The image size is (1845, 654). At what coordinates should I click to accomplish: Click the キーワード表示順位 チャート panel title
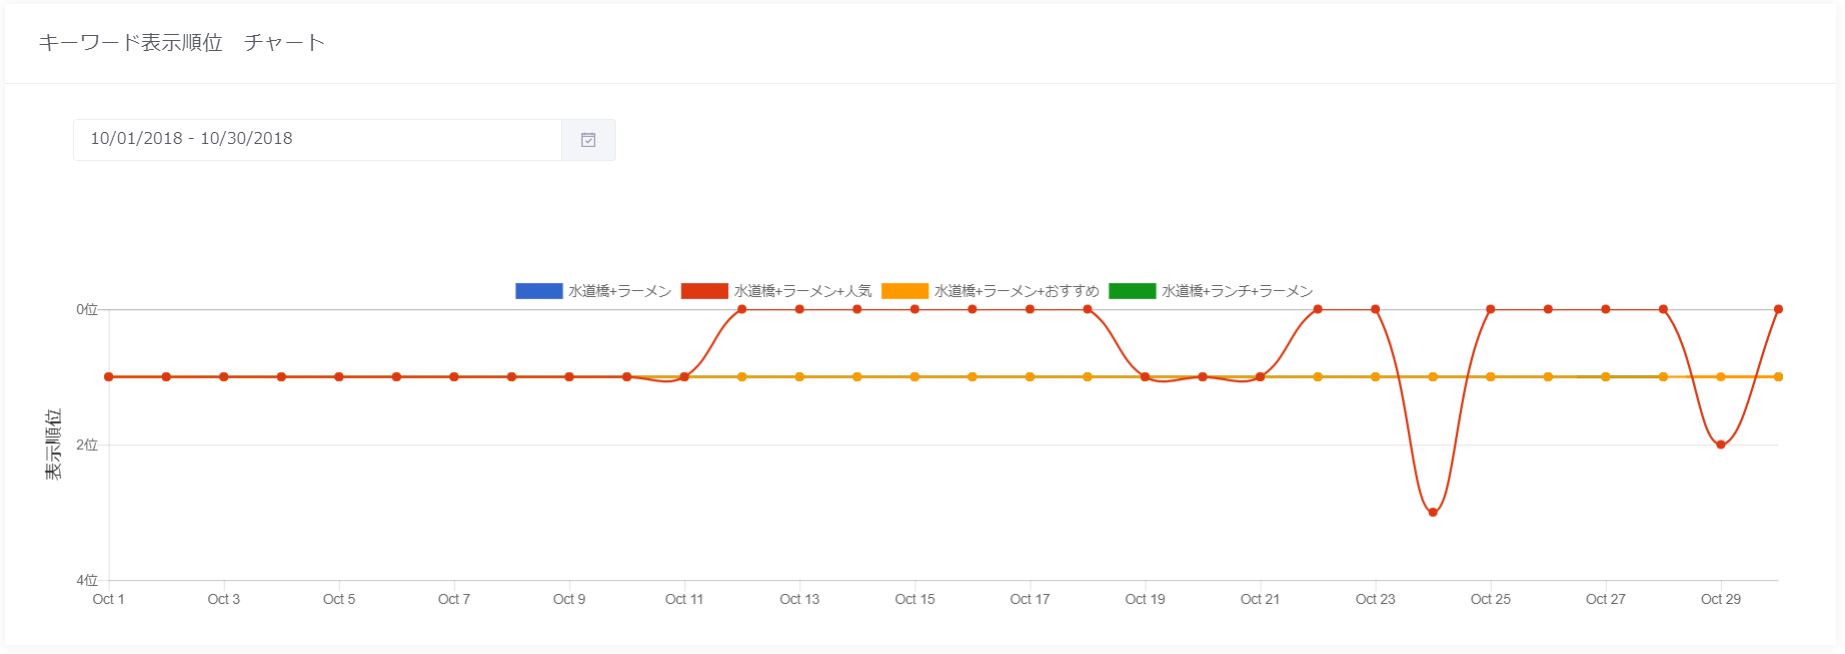pyautogui.click(x=182, y=43)
